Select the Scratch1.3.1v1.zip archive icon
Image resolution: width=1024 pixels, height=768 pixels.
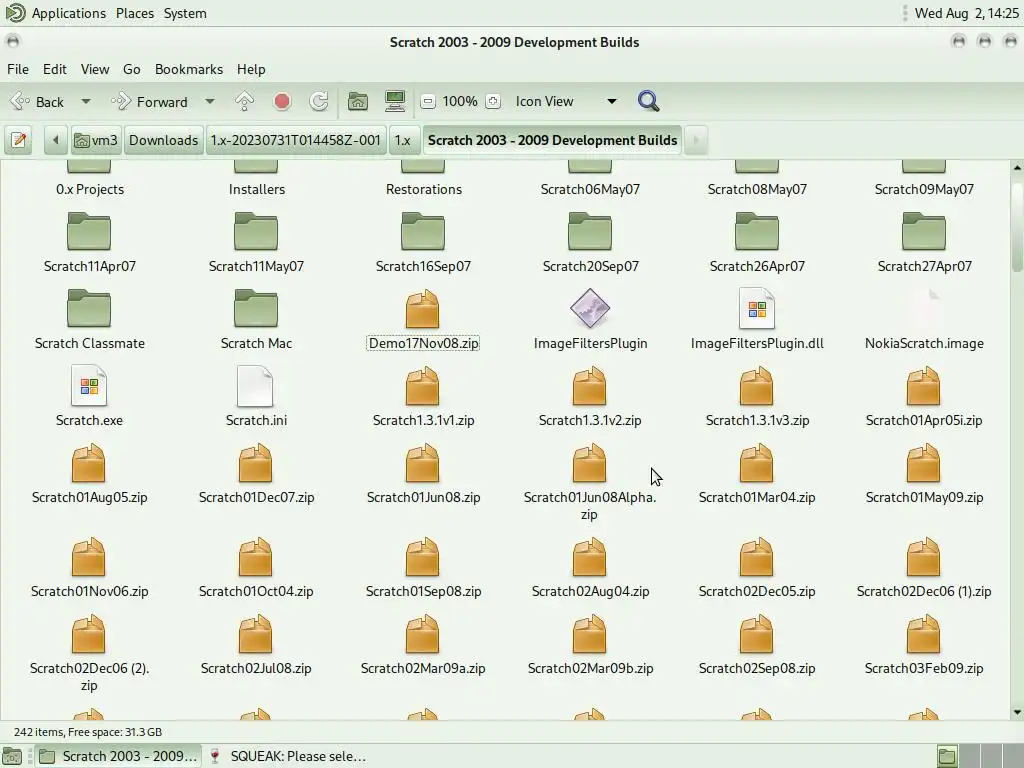tap(423, 386)
